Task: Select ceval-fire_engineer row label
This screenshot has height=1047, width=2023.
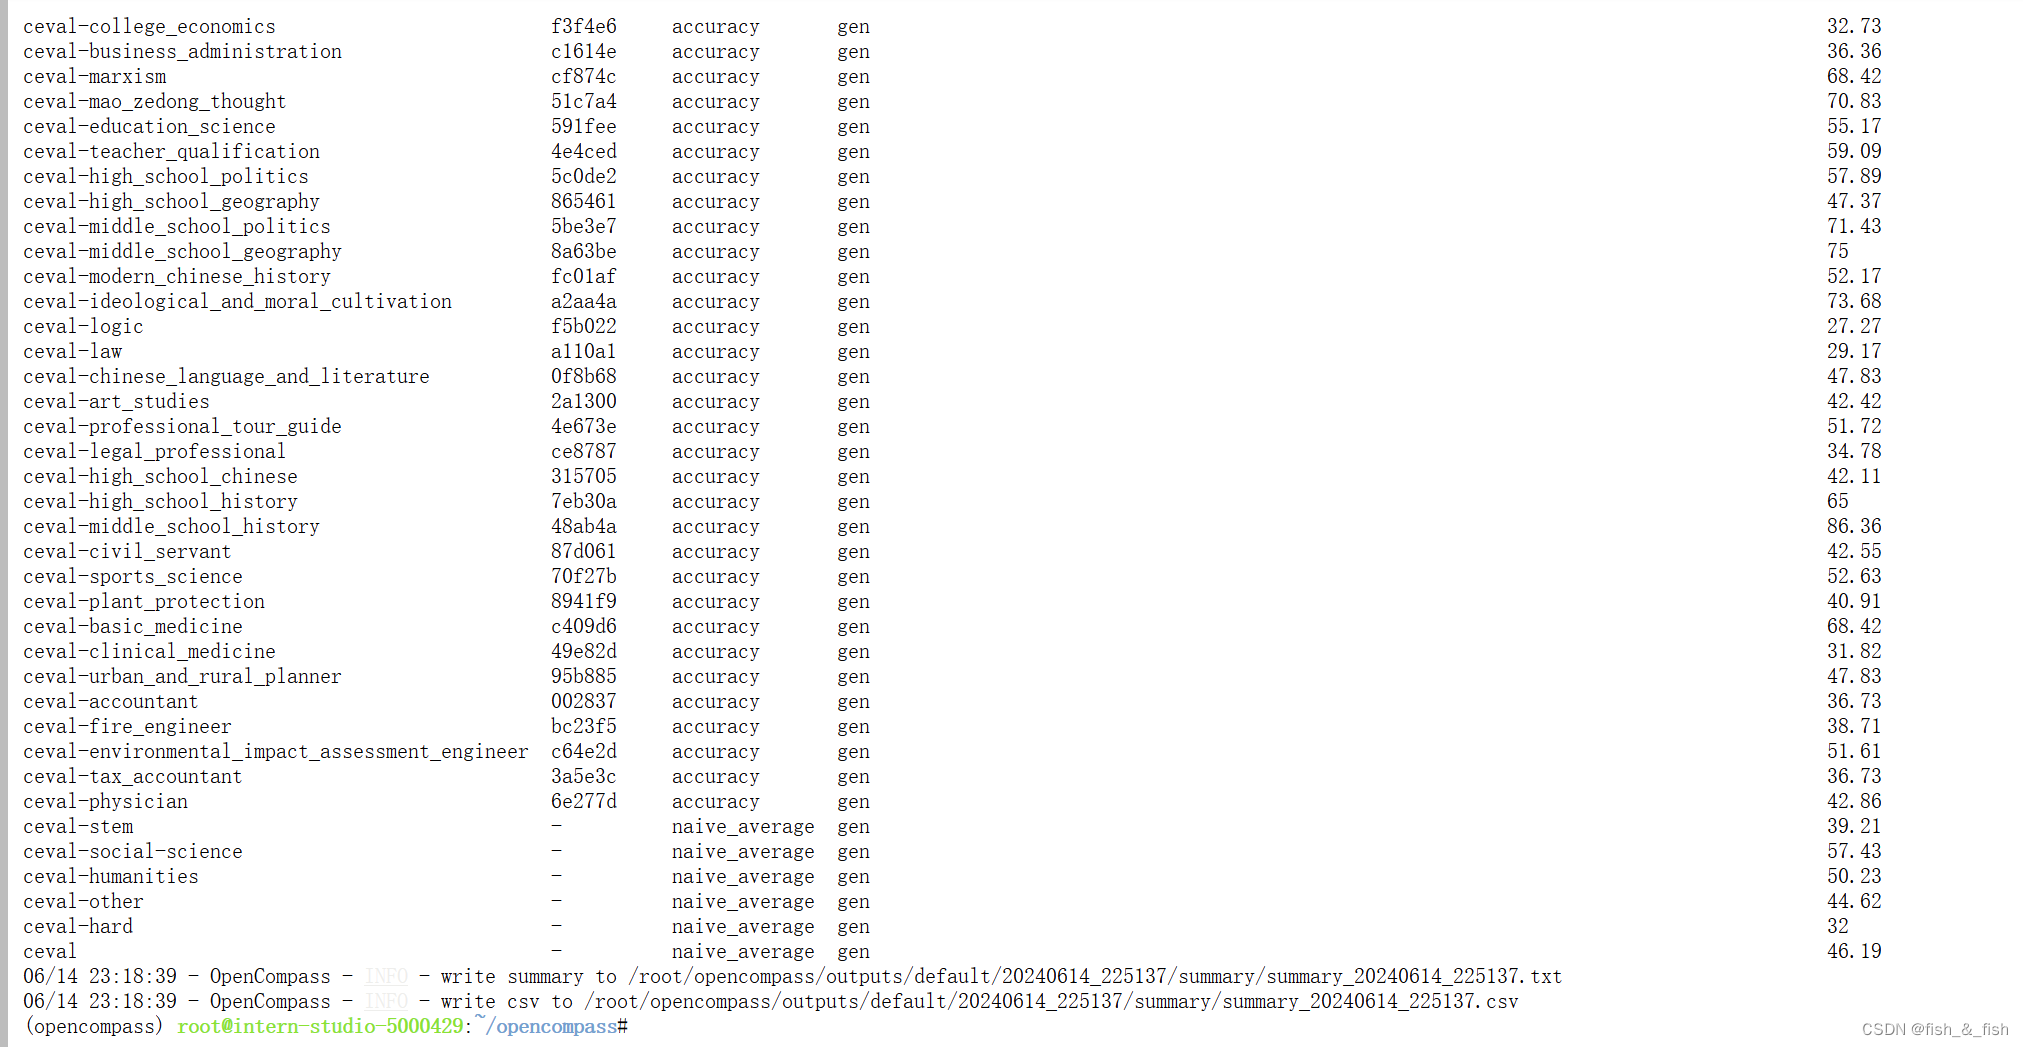Action: (127, 727)
